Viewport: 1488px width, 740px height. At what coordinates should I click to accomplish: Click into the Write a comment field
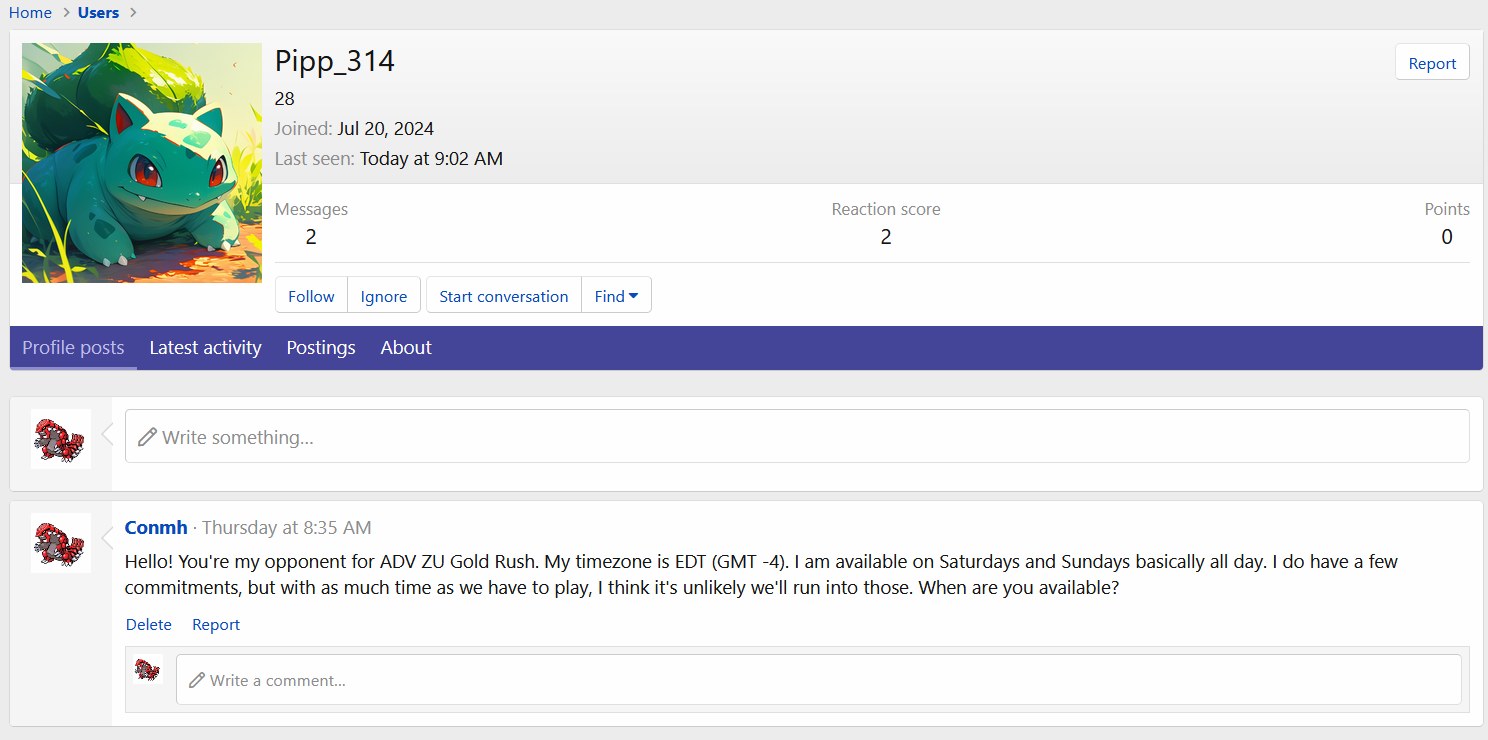pos(818,680)
